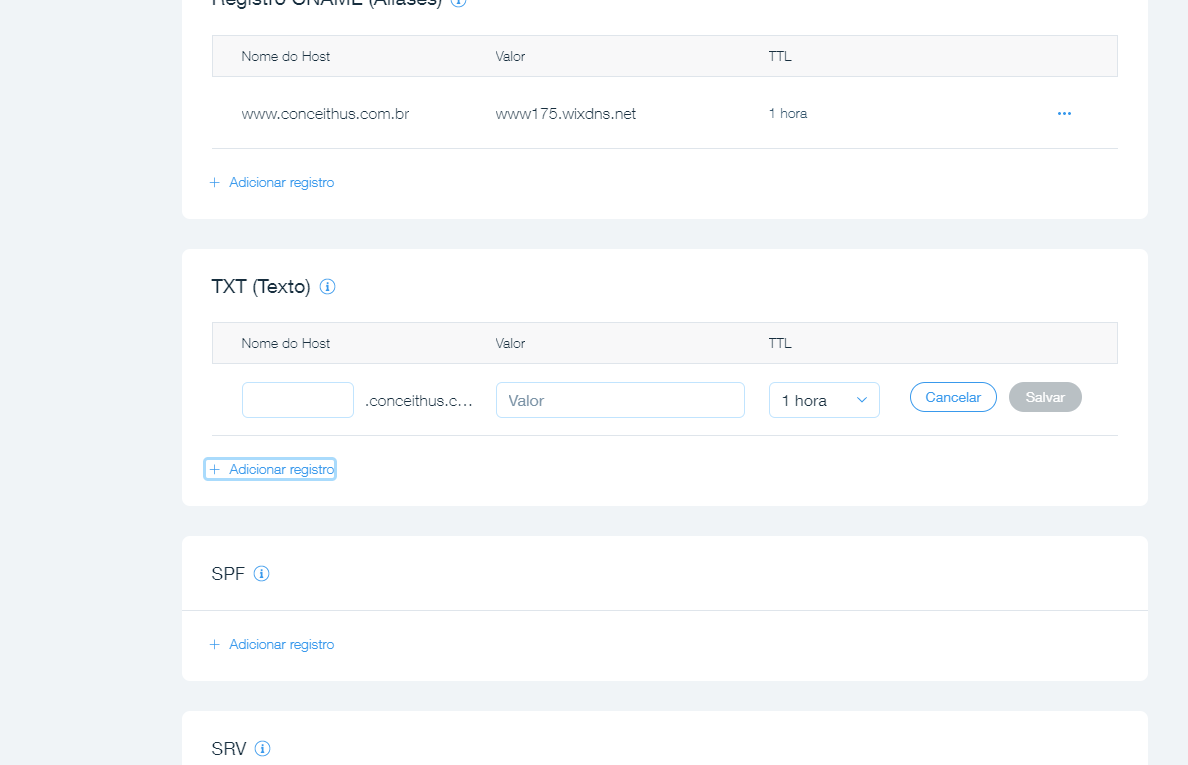Image resolution: width=1188 pixels, height=765 pixels.
Task: Open the three-dots menu for the www.conceithus.com.br record
Action: (1064, 114)
